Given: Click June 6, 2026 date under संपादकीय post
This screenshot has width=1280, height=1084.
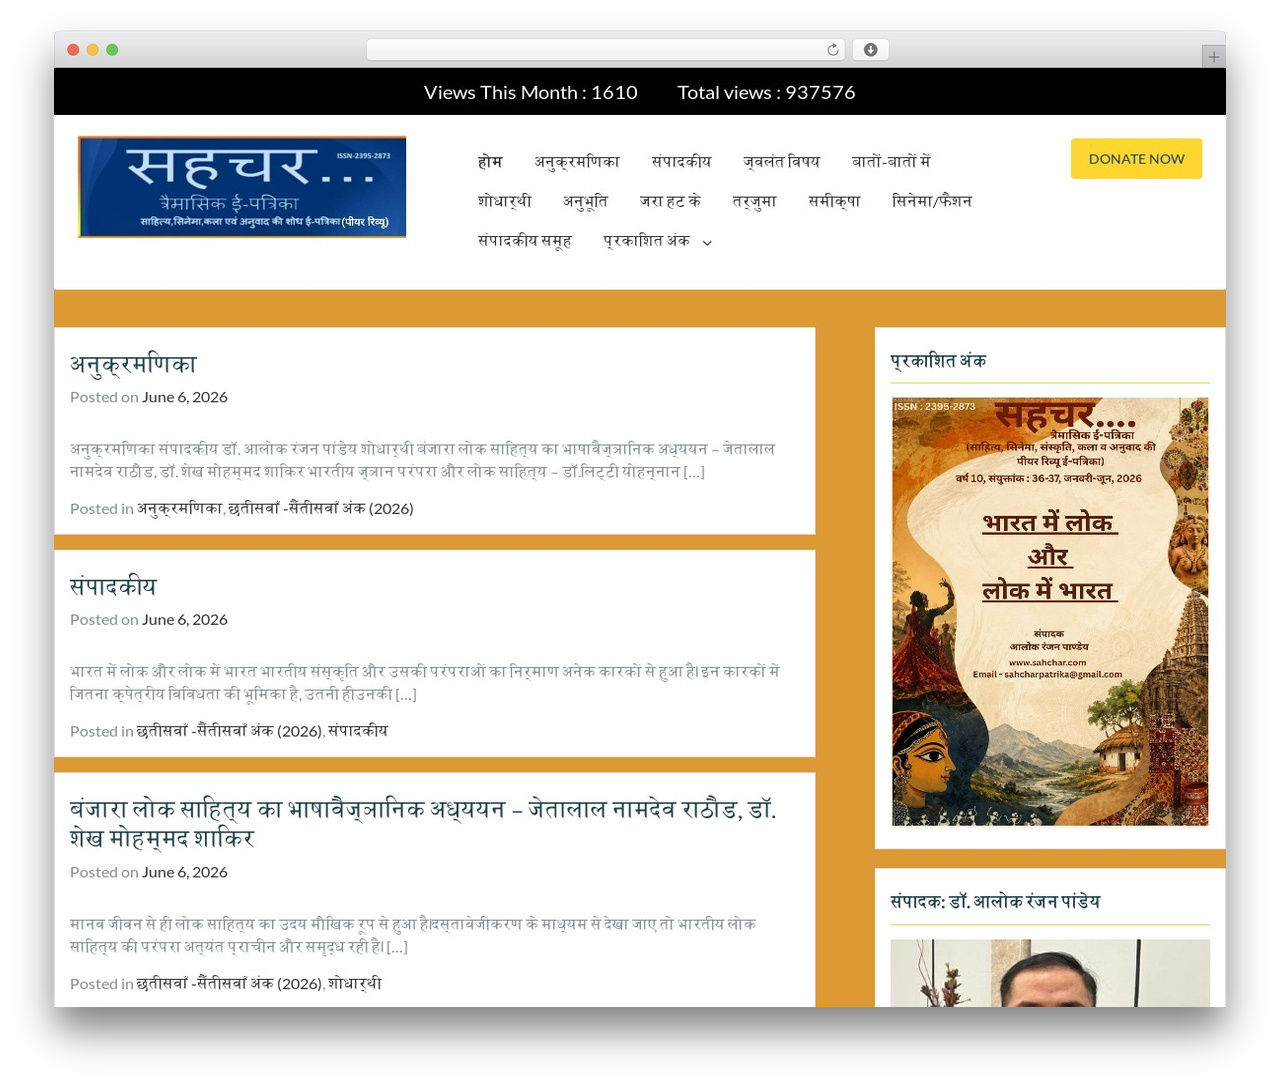Looking at the screenshot, I should [185, 620].
